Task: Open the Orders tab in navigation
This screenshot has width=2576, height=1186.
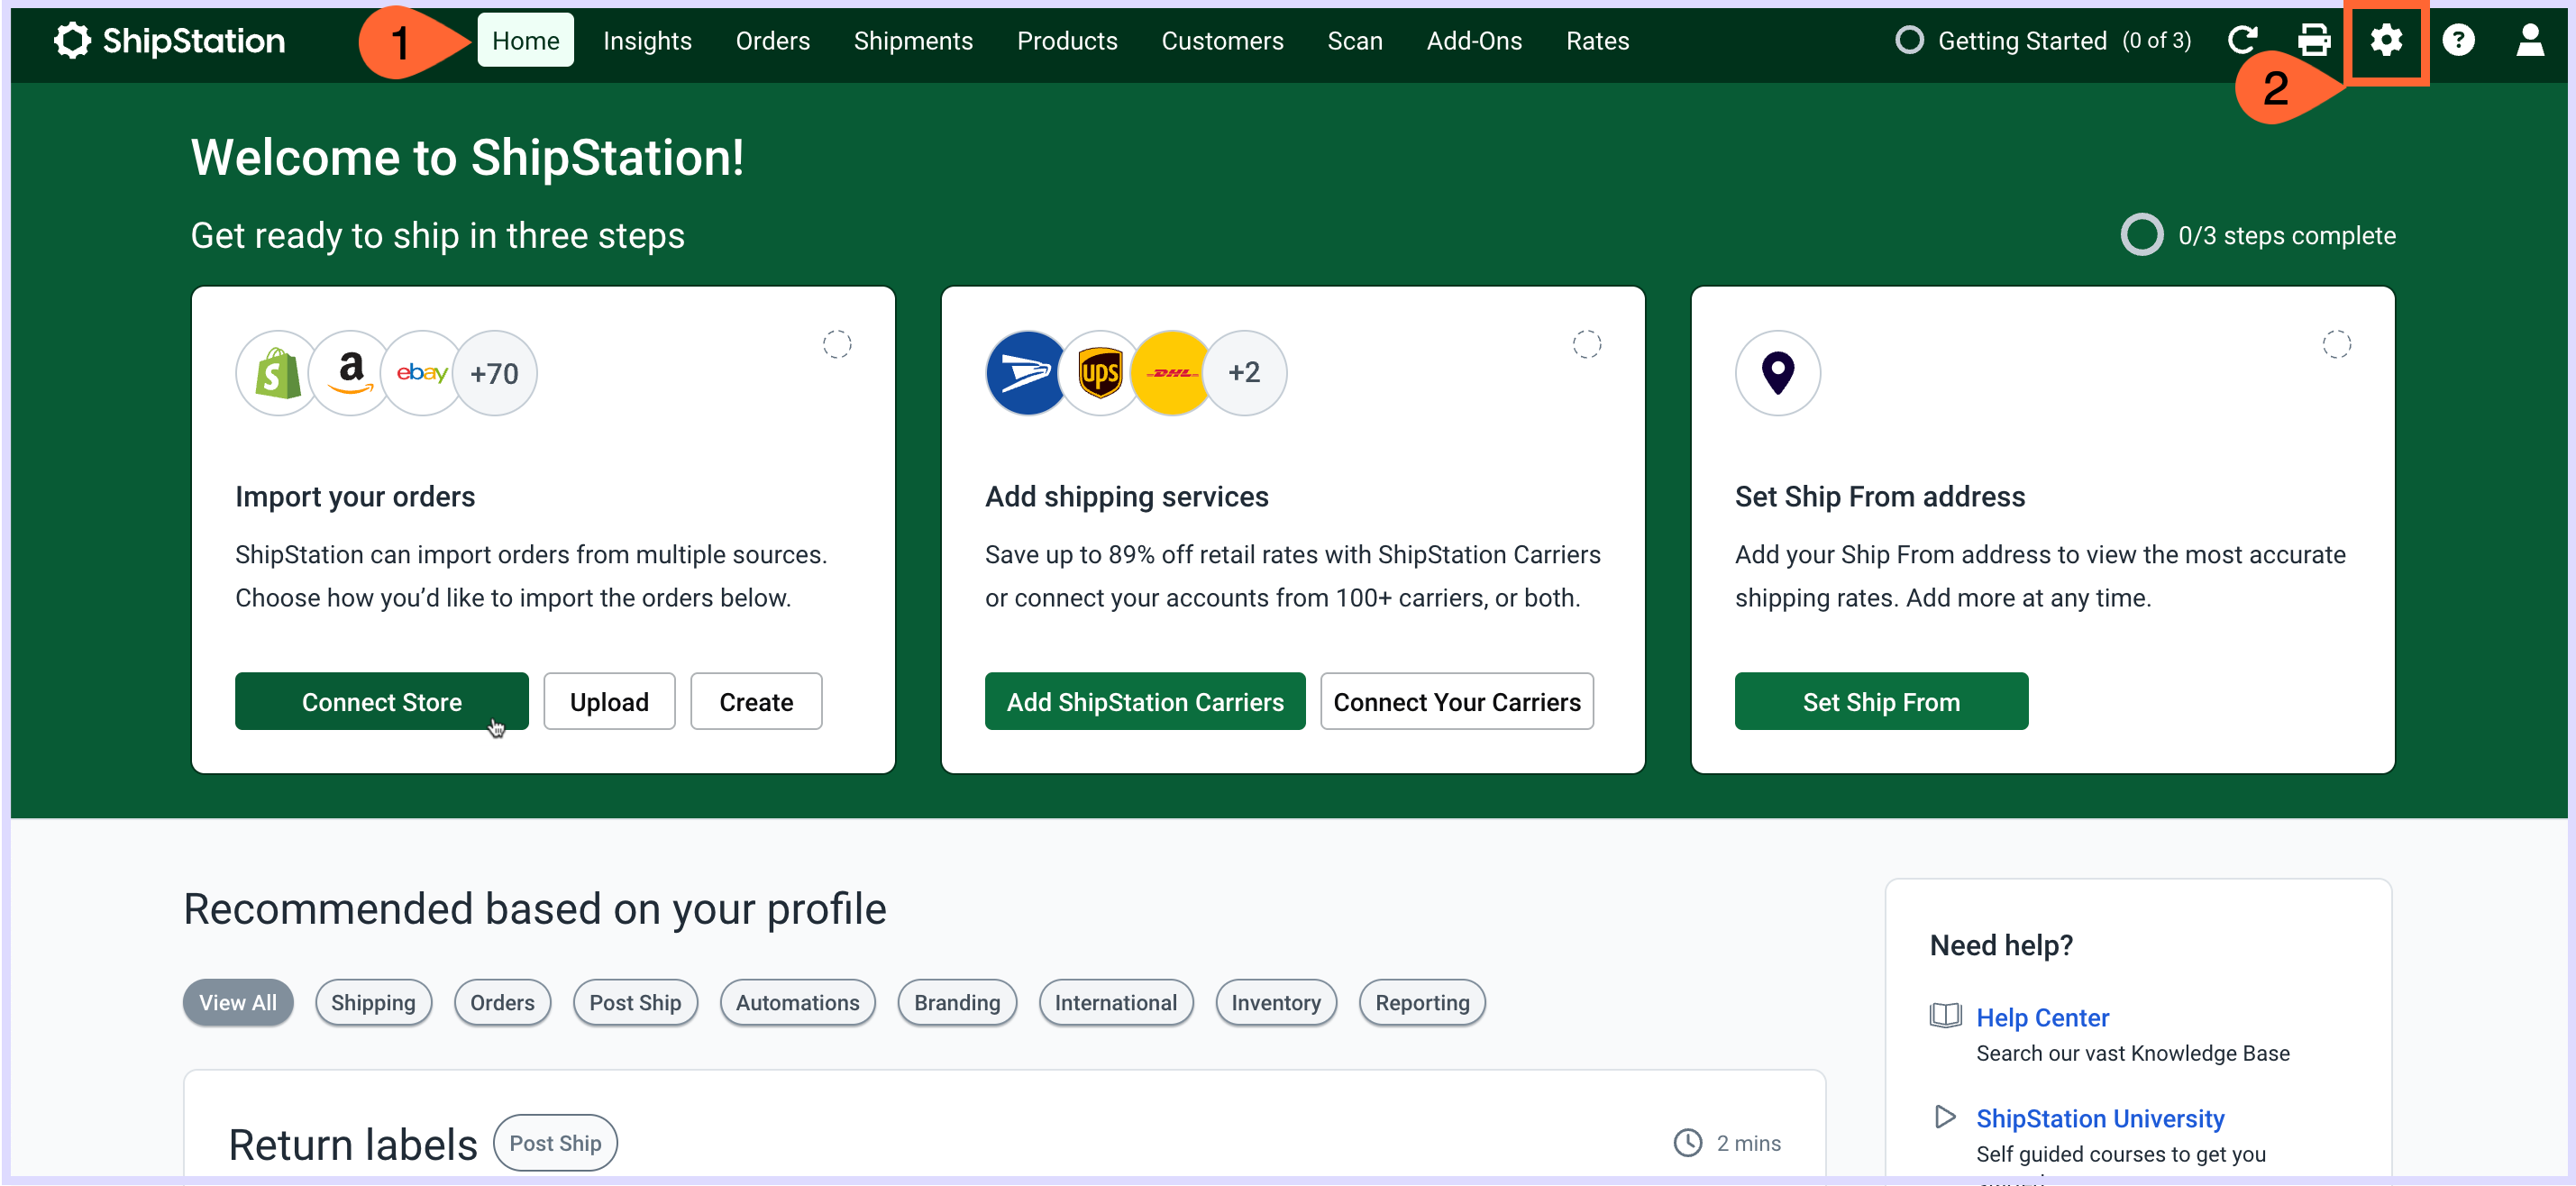Action: click(773, 40)
